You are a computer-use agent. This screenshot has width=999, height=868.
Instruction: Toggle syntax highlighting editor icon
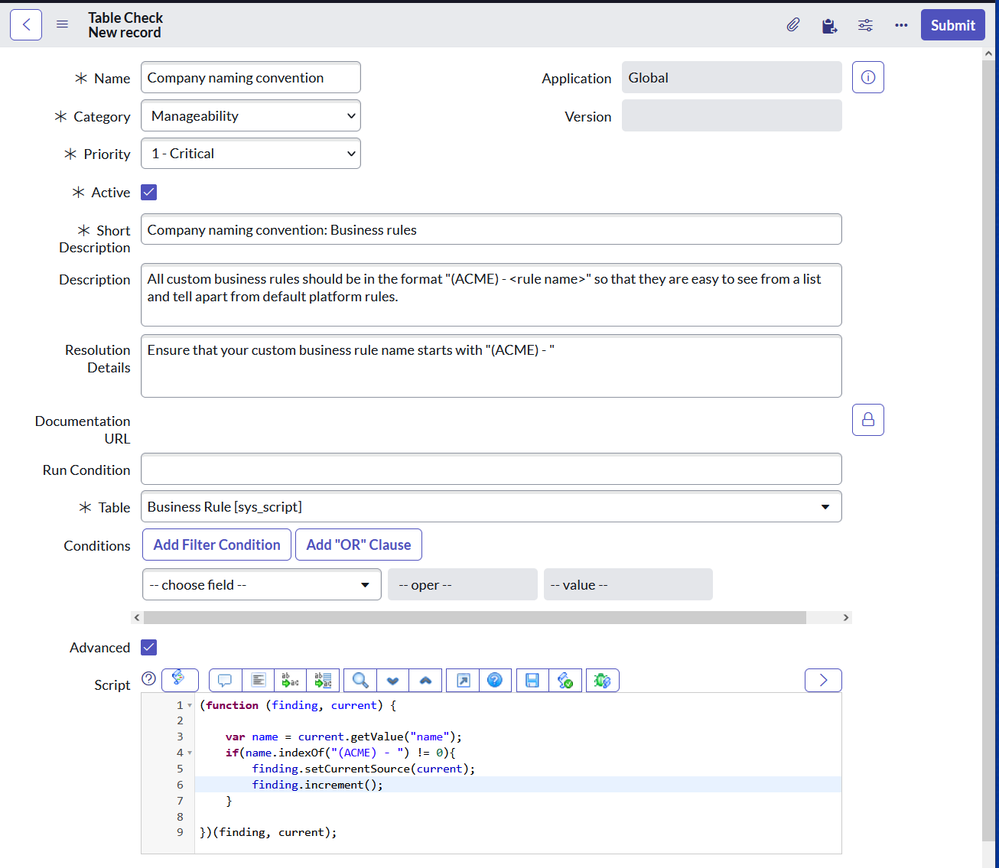[x=180, y=679]
